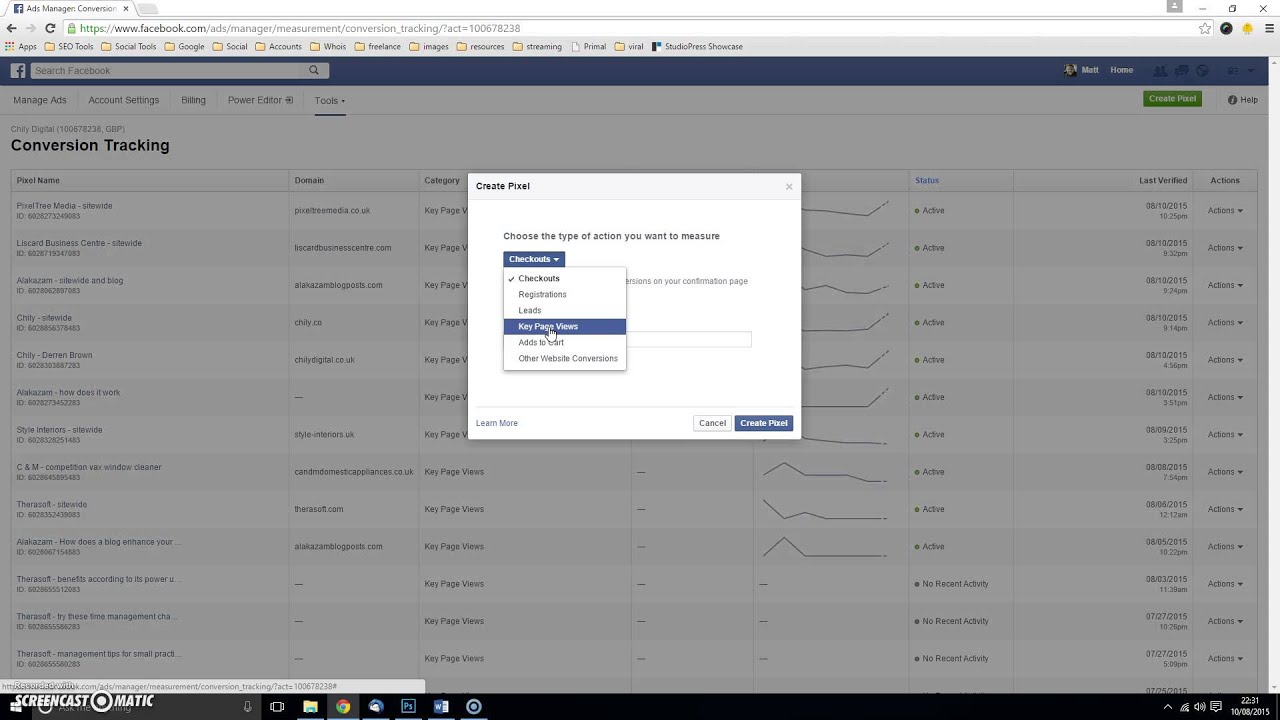
Task: Open the notifications globe icon
Action: (x=1203, y=71)
